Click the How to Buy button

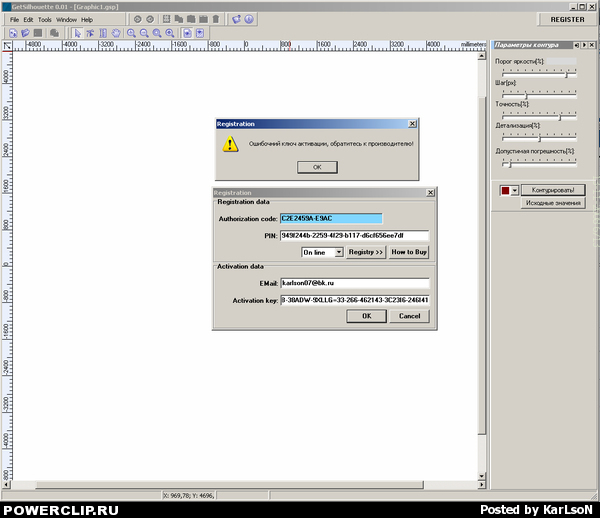click(408, 253)
